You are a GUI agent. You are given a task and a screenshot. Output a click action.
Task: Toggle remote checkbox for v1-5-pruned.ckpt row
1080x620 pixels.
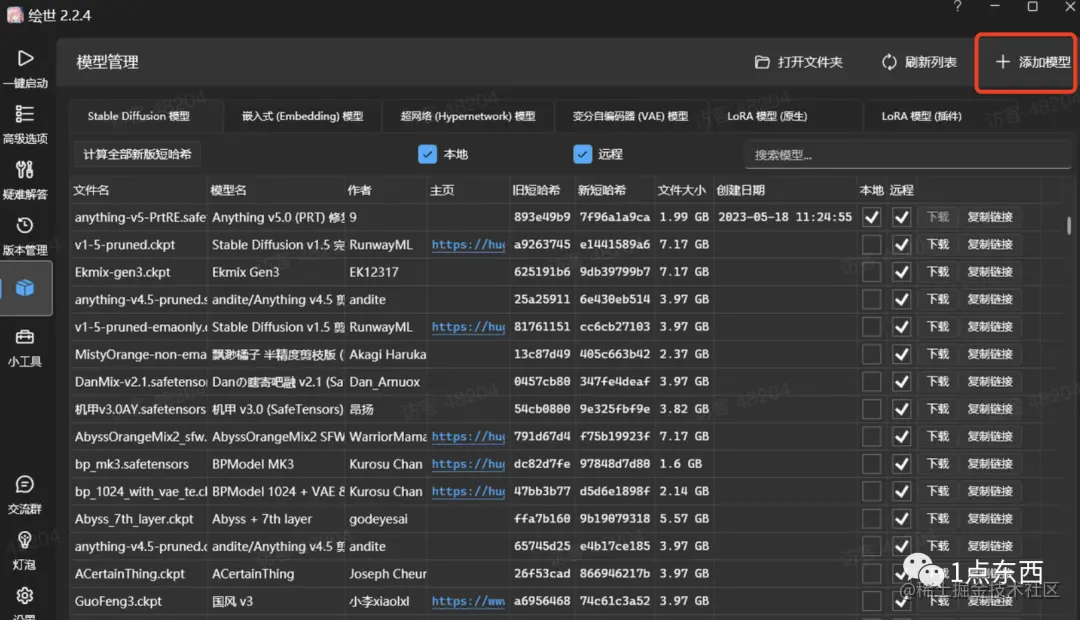(901, 245)
